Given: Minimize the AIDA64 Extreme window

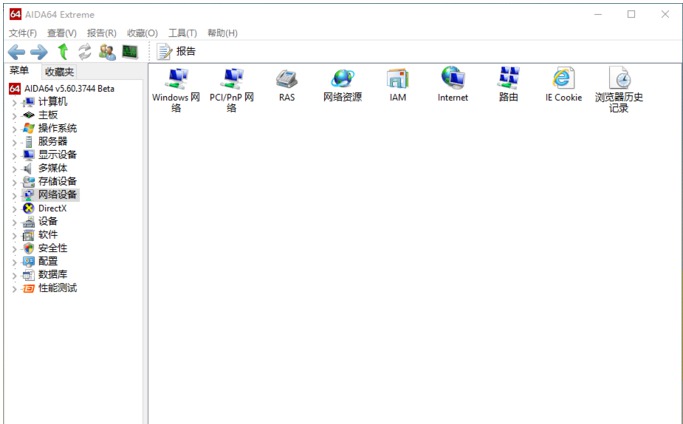Looking at the screenshot, I should click(x=598, y=14).
